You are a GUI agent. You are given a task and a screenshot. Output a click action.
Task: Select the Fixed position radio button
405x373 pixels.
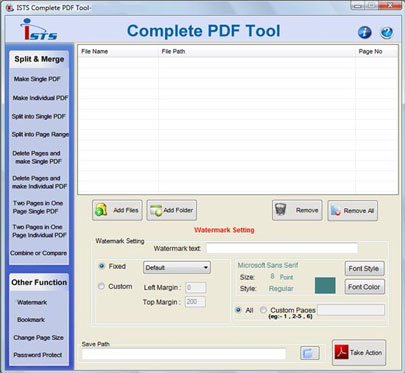[x=102, y=266]
